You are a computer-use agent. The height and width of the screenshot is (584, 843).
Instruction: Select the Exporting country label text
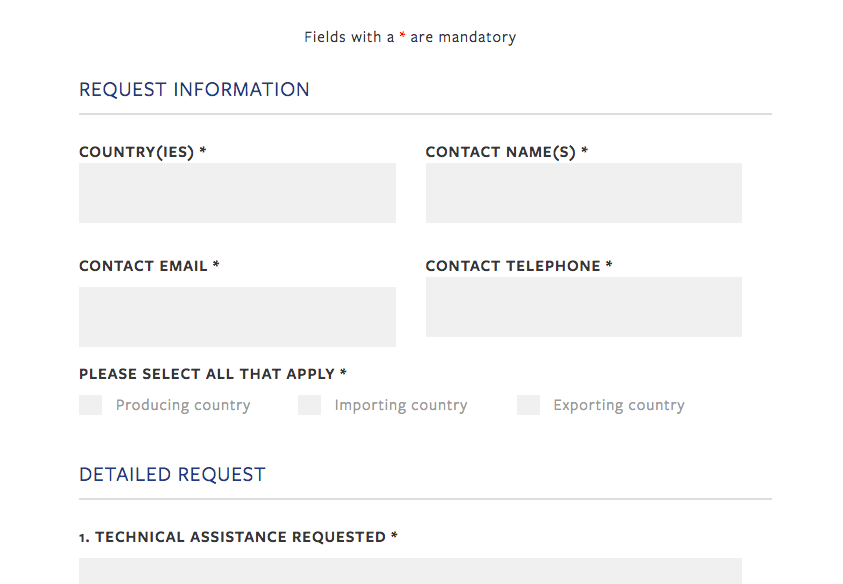[x=618, y=405]
